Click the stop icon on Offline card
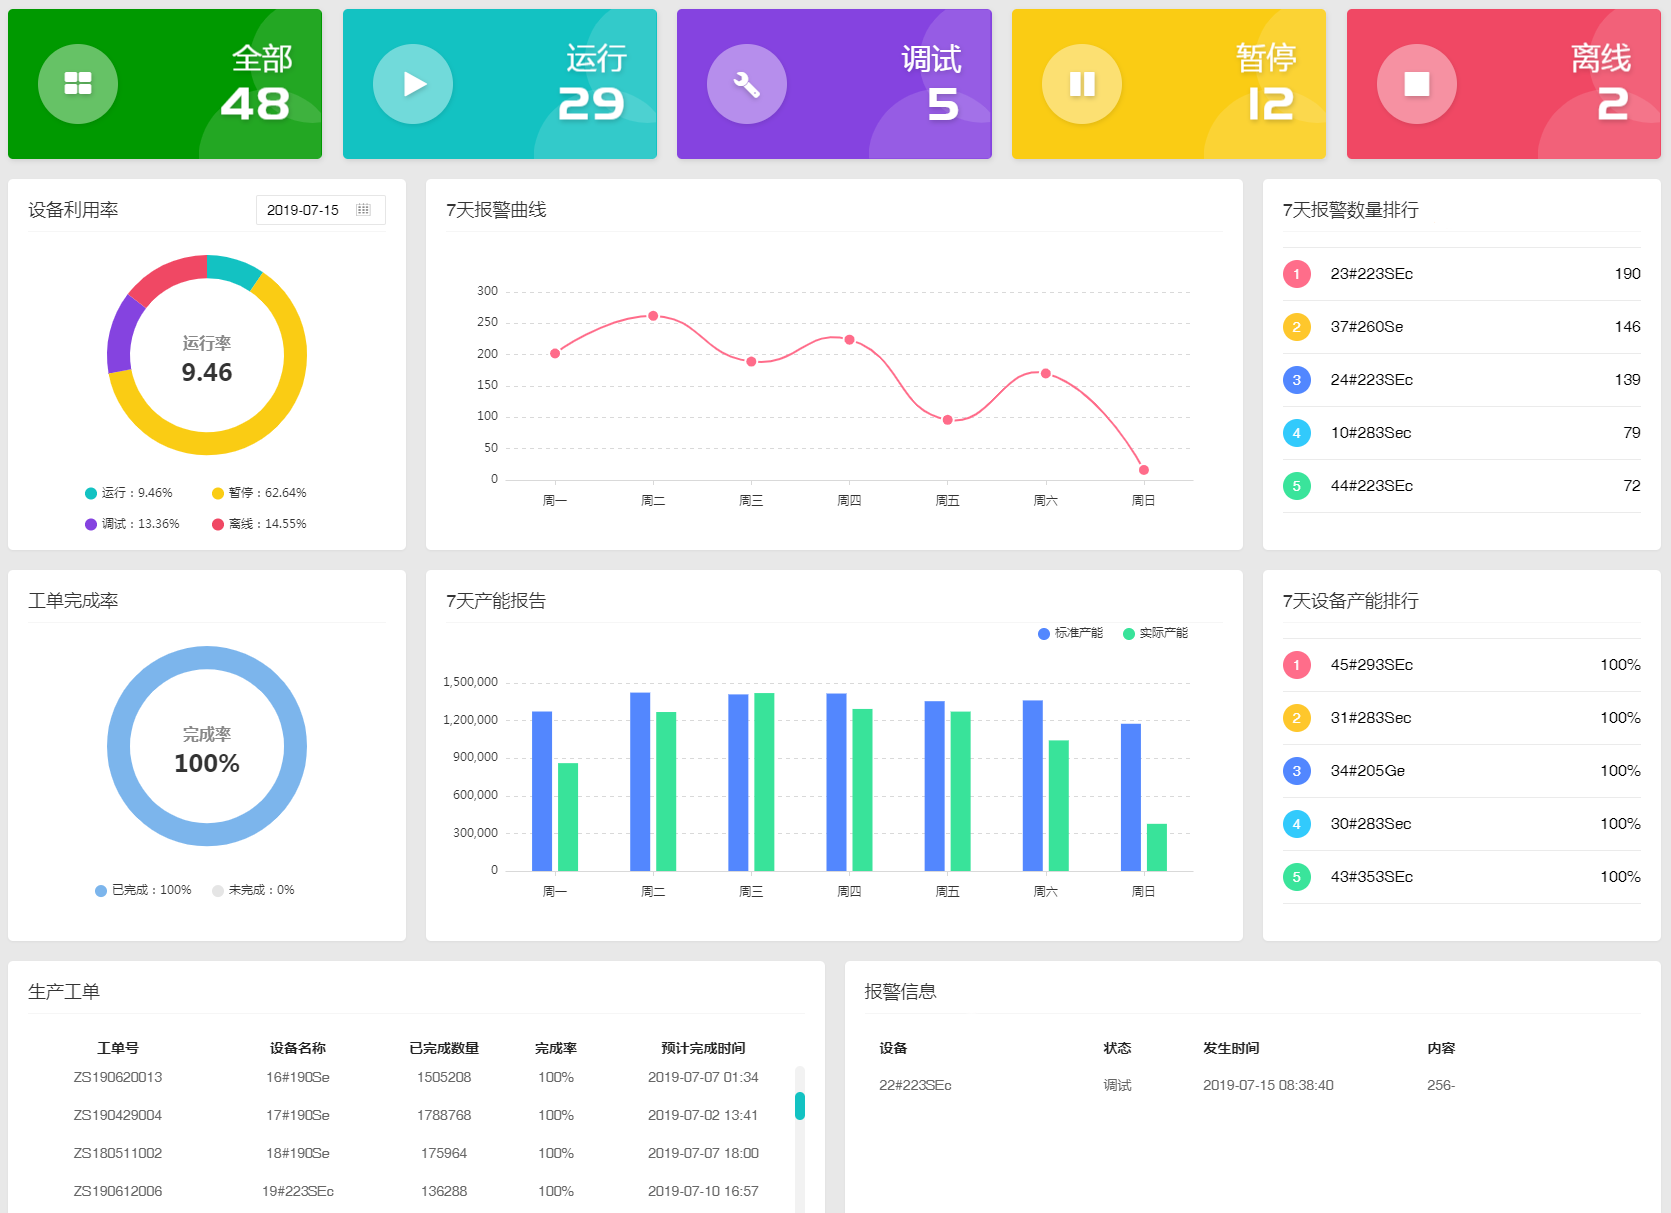 (1416, 84)
